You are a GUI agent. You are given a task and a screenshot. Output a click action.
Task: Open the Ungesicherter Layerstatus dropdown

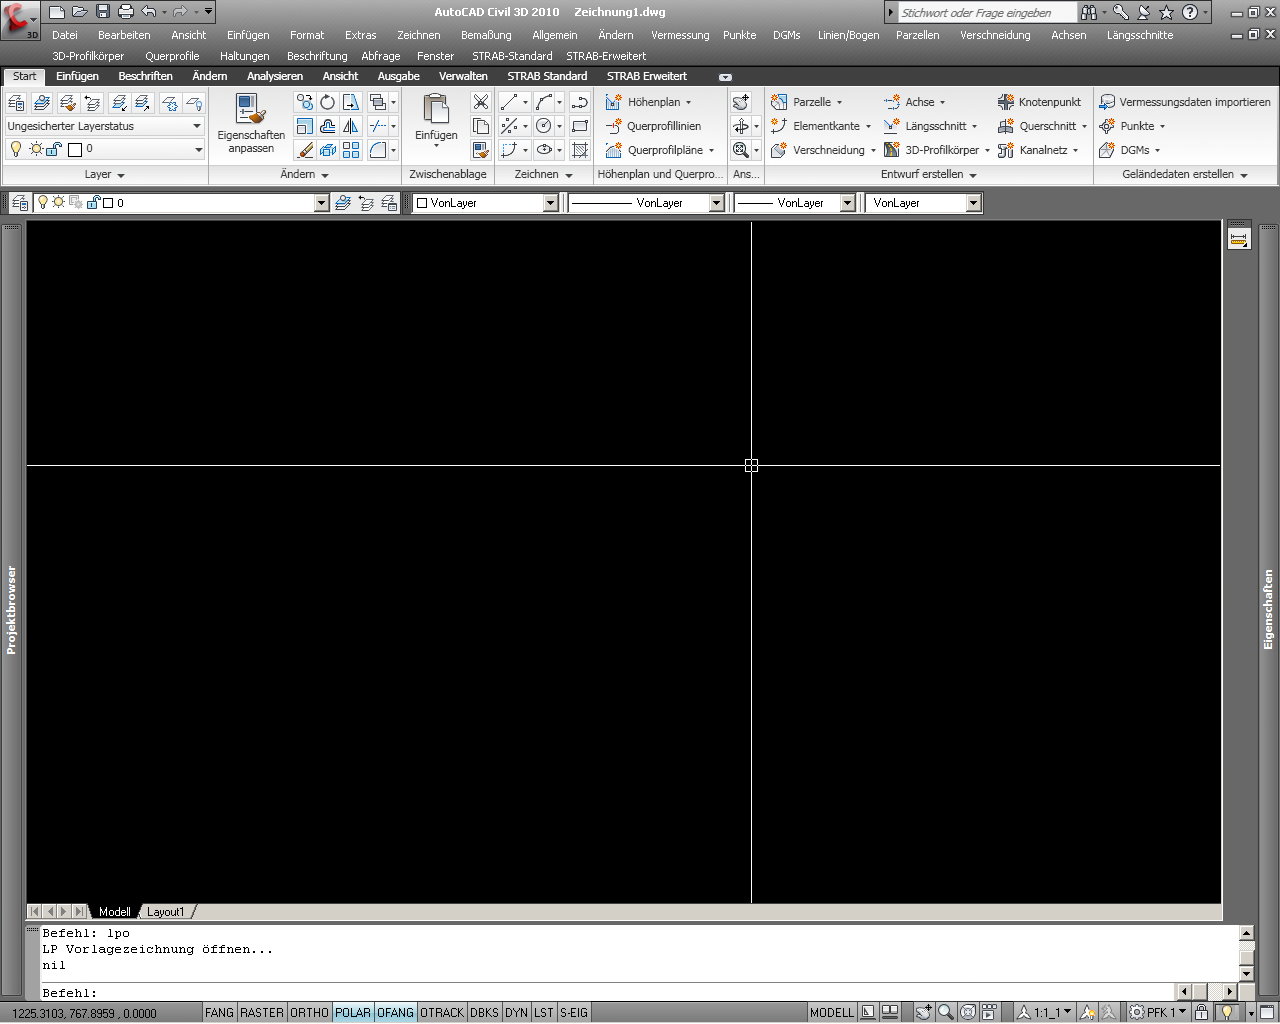104,126
